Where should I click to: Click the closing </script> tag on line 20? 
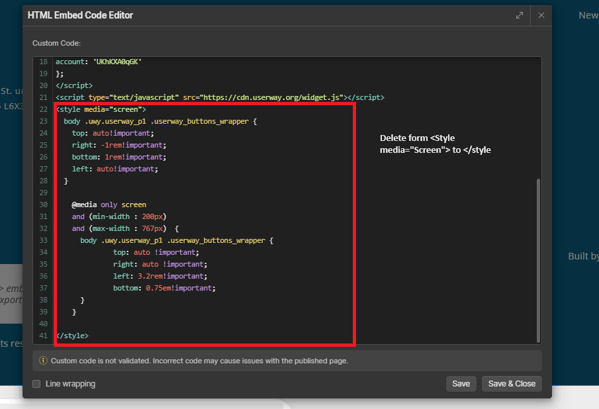74,86
